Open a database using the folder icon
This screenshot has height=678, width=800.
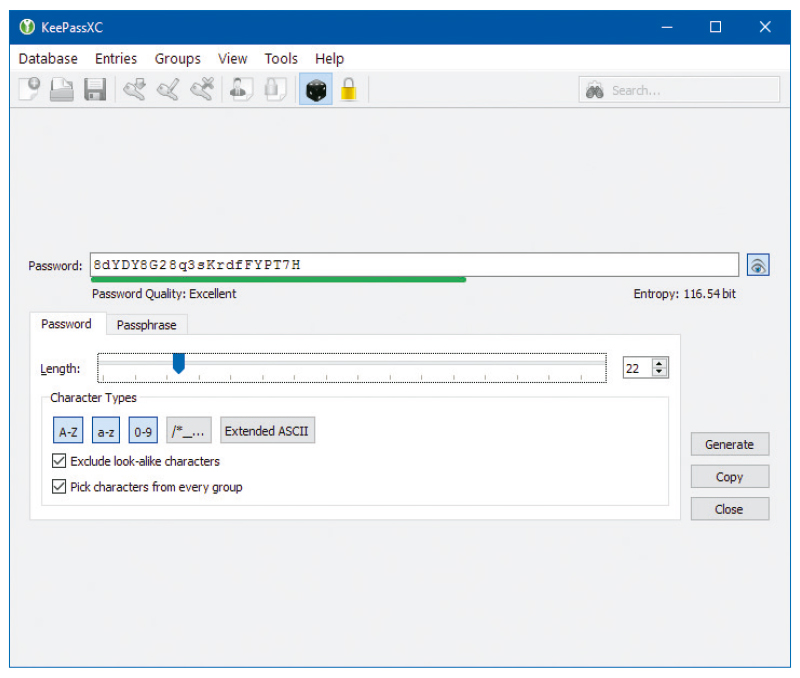[62, 90]
